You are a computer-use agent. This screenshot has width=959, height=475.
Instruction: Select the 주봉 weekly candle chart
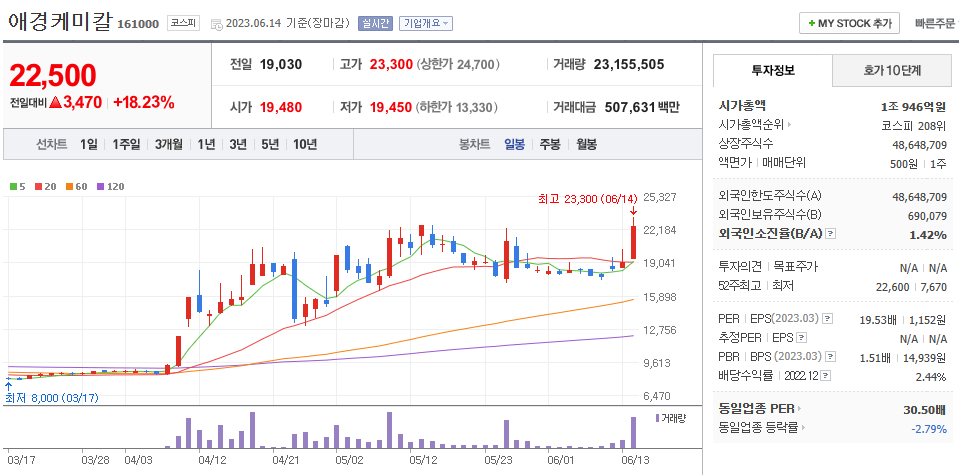click(550, 145)
